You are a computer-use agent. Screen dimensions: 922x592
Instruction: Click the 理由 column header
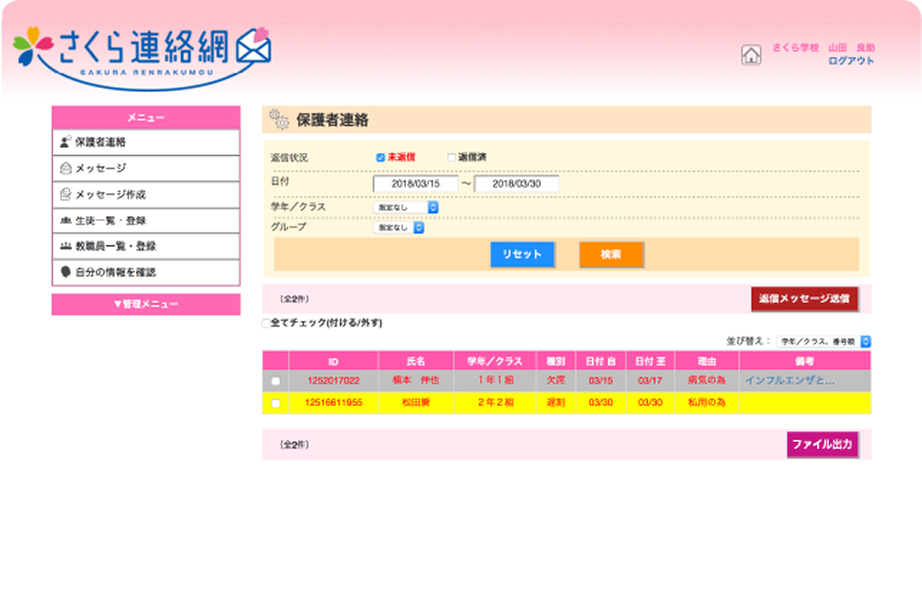[x=707, y=361]
